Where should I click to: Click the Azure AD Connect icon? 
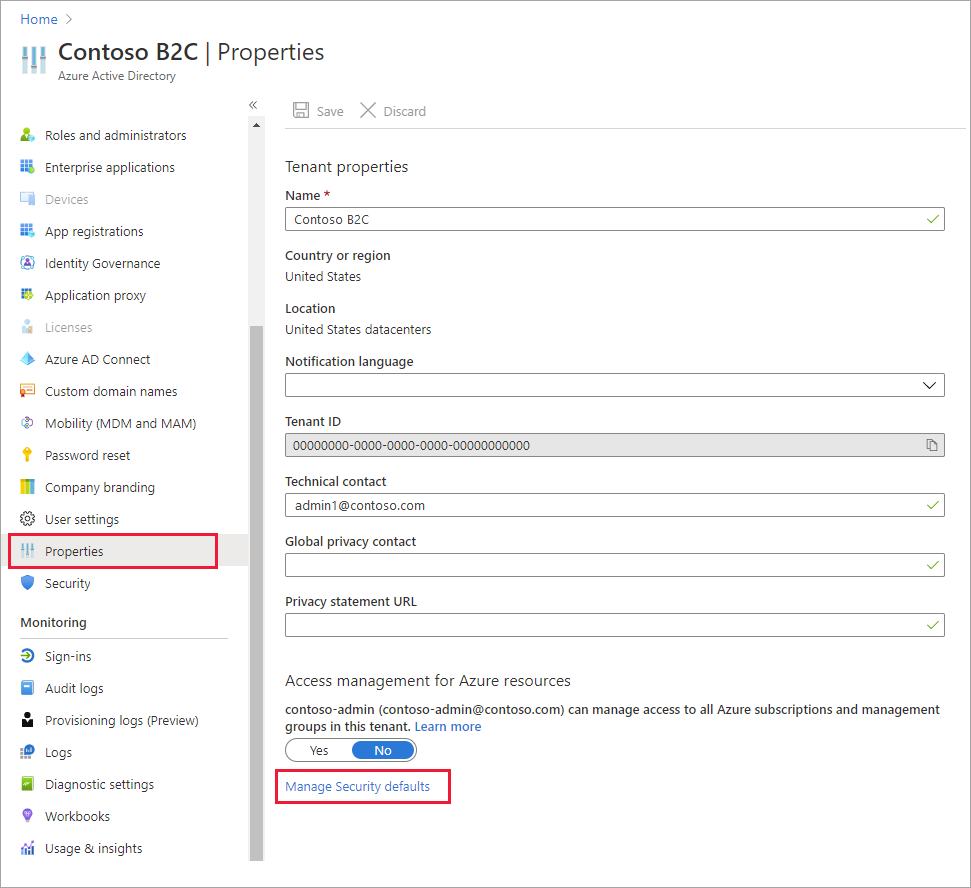tap(28, 359)
